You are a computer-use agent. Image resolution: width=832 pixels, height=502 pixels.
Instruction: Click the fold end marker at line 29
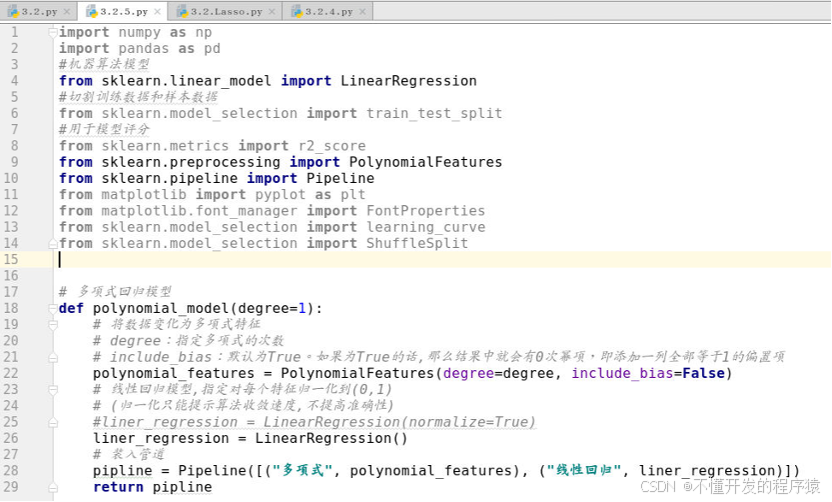click(53, 487)
